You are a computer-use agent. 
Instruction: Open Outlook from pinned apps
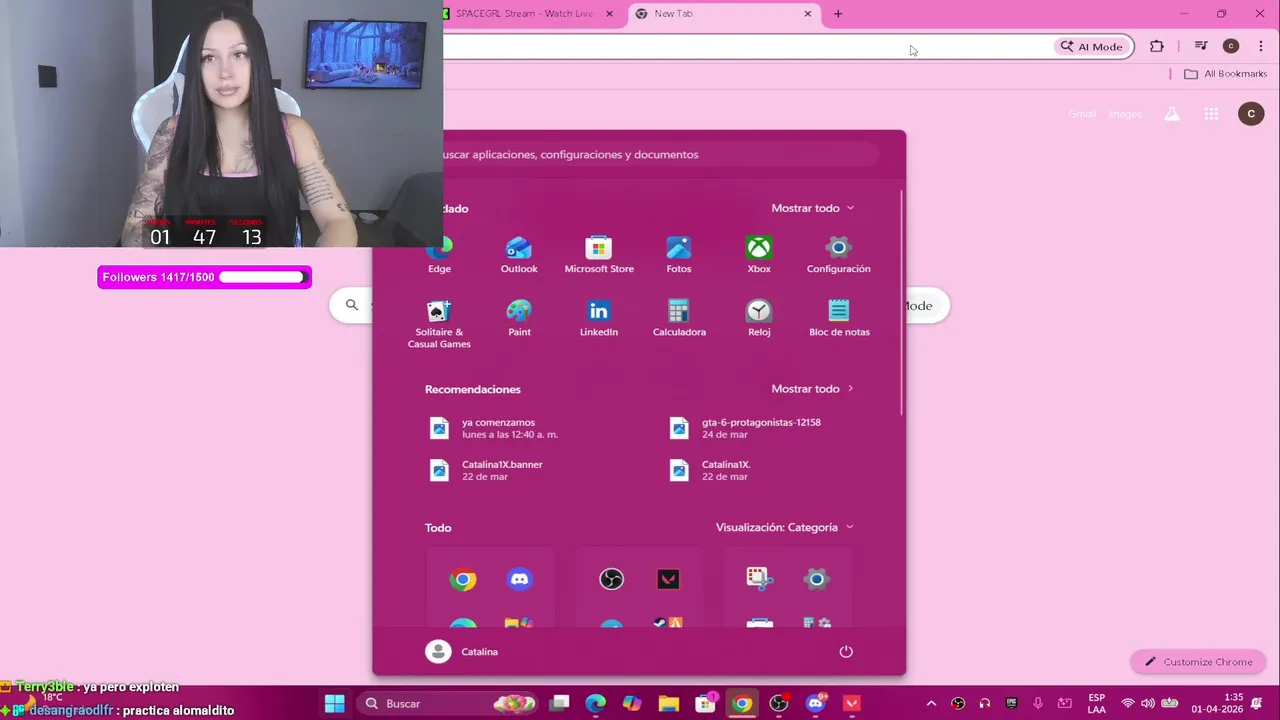[519, 255]
